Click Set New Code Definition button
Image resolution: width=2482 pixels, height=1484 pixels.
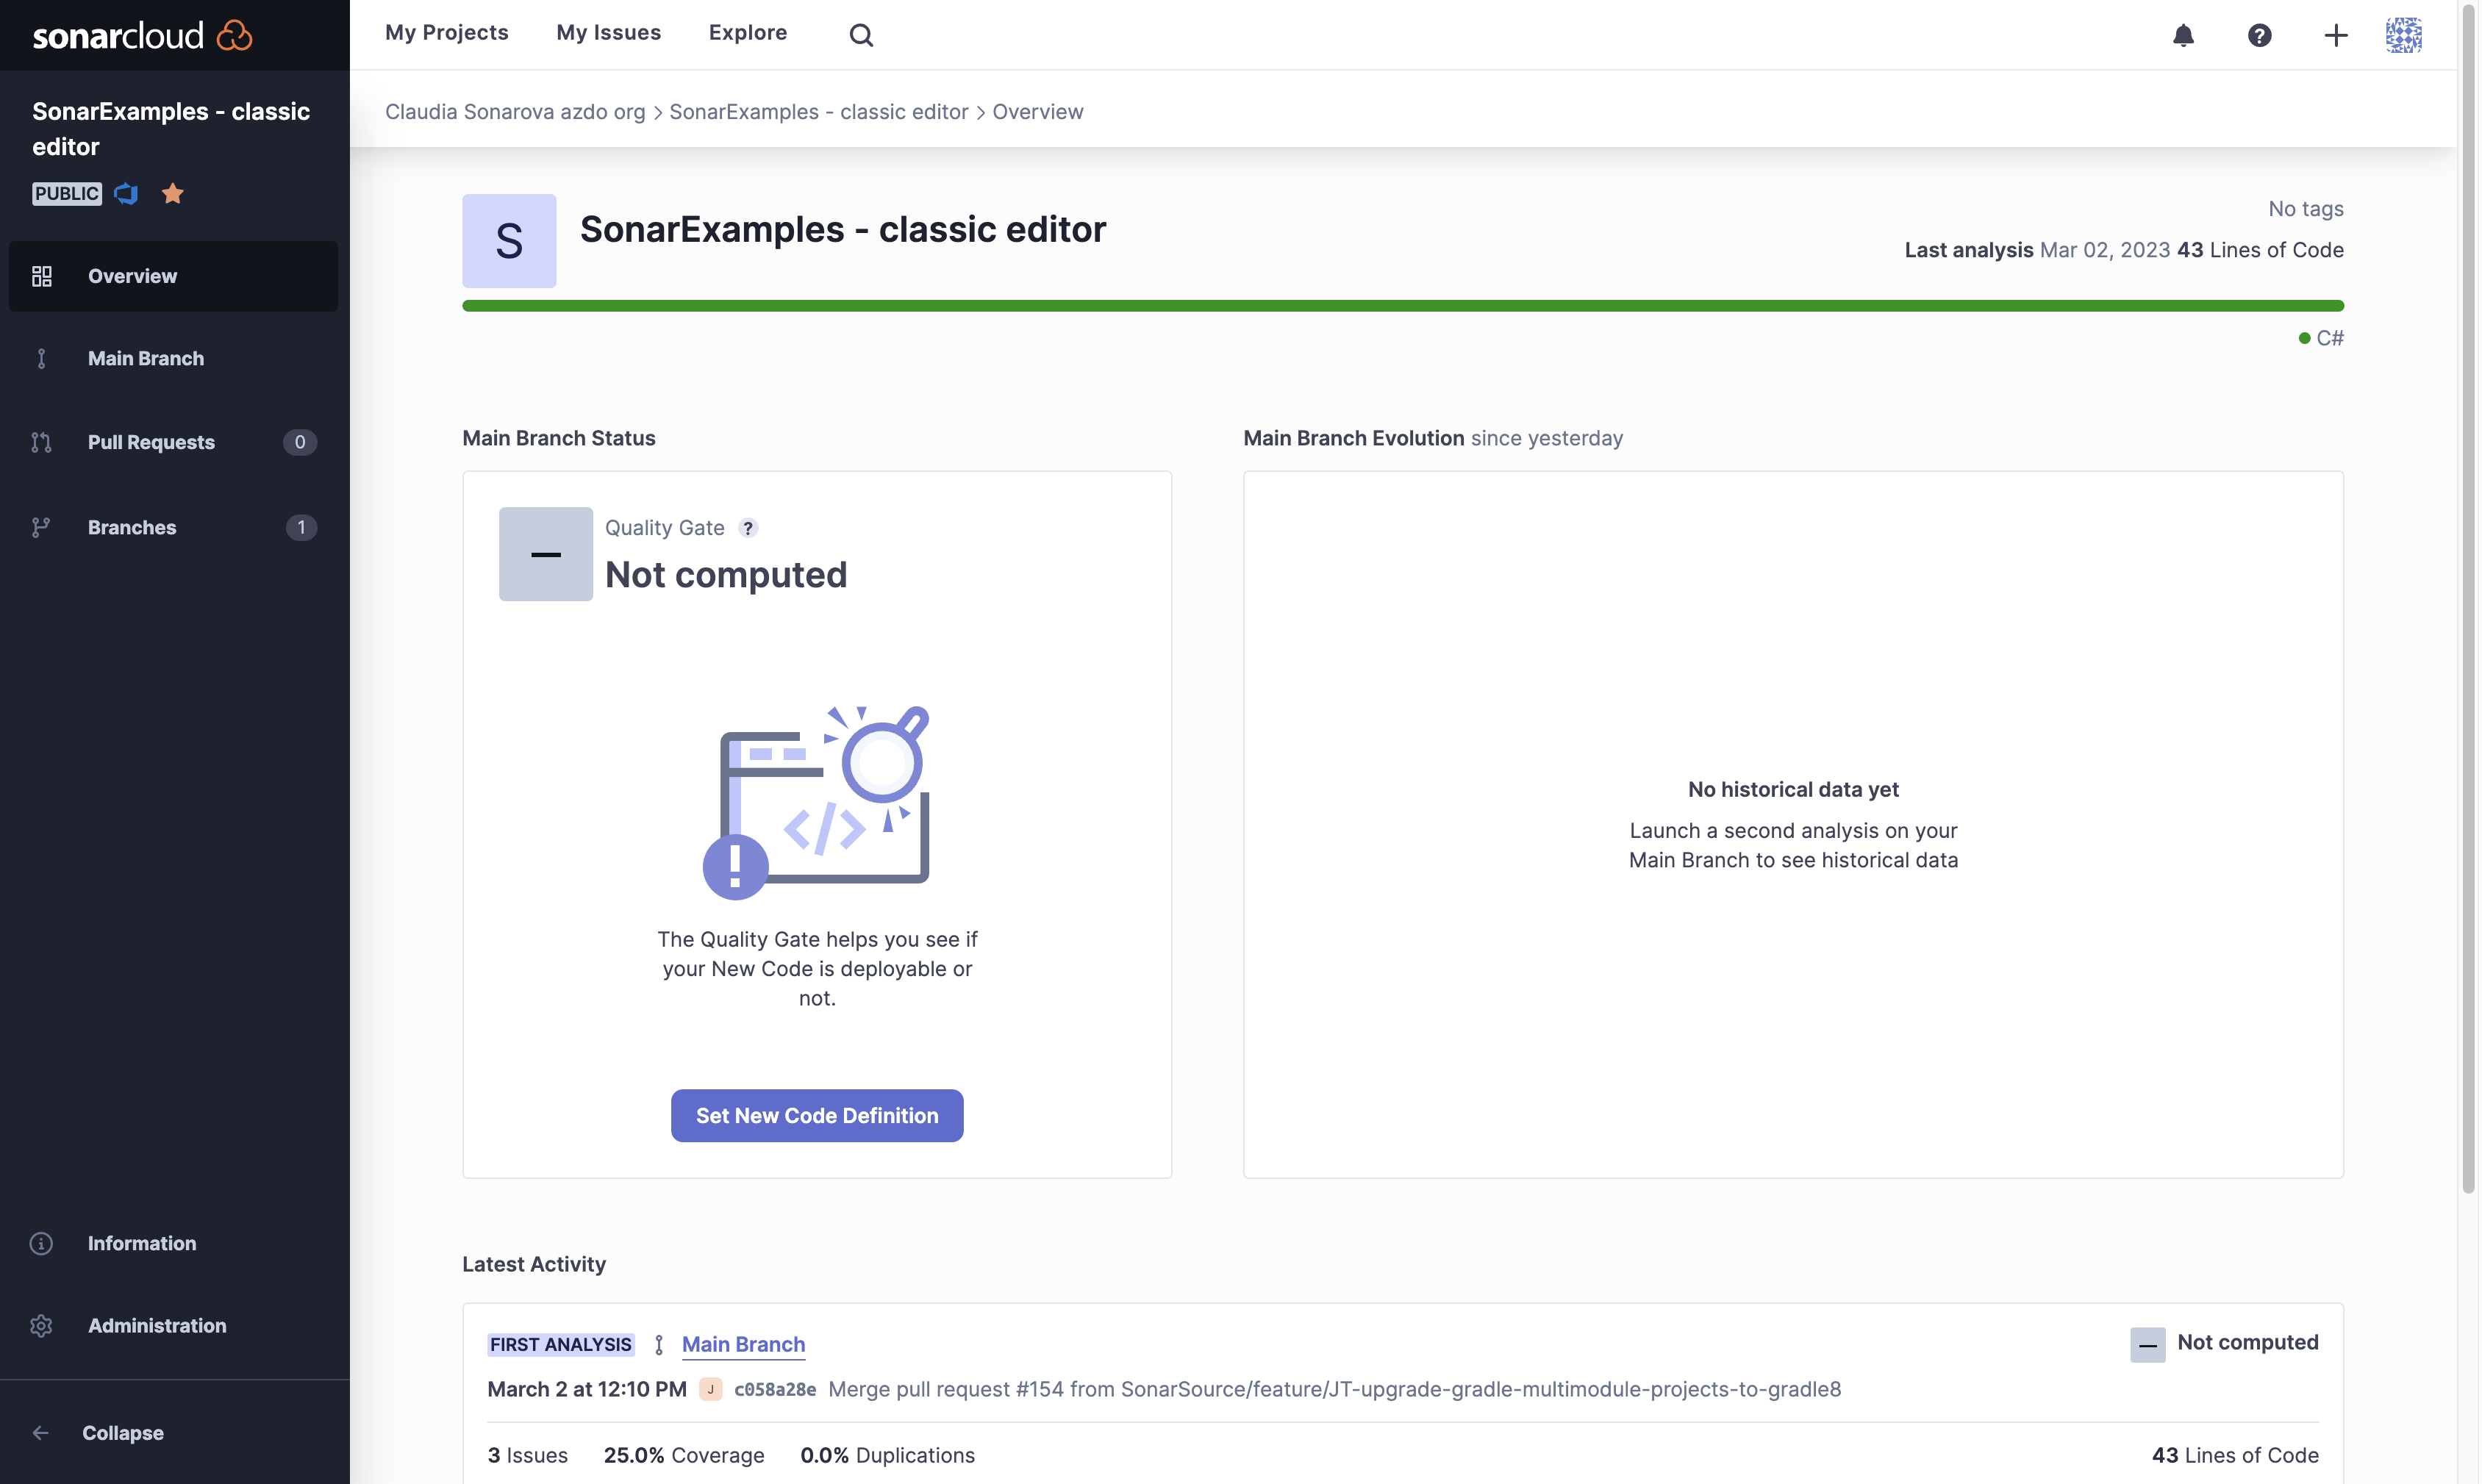[817, 1115]
